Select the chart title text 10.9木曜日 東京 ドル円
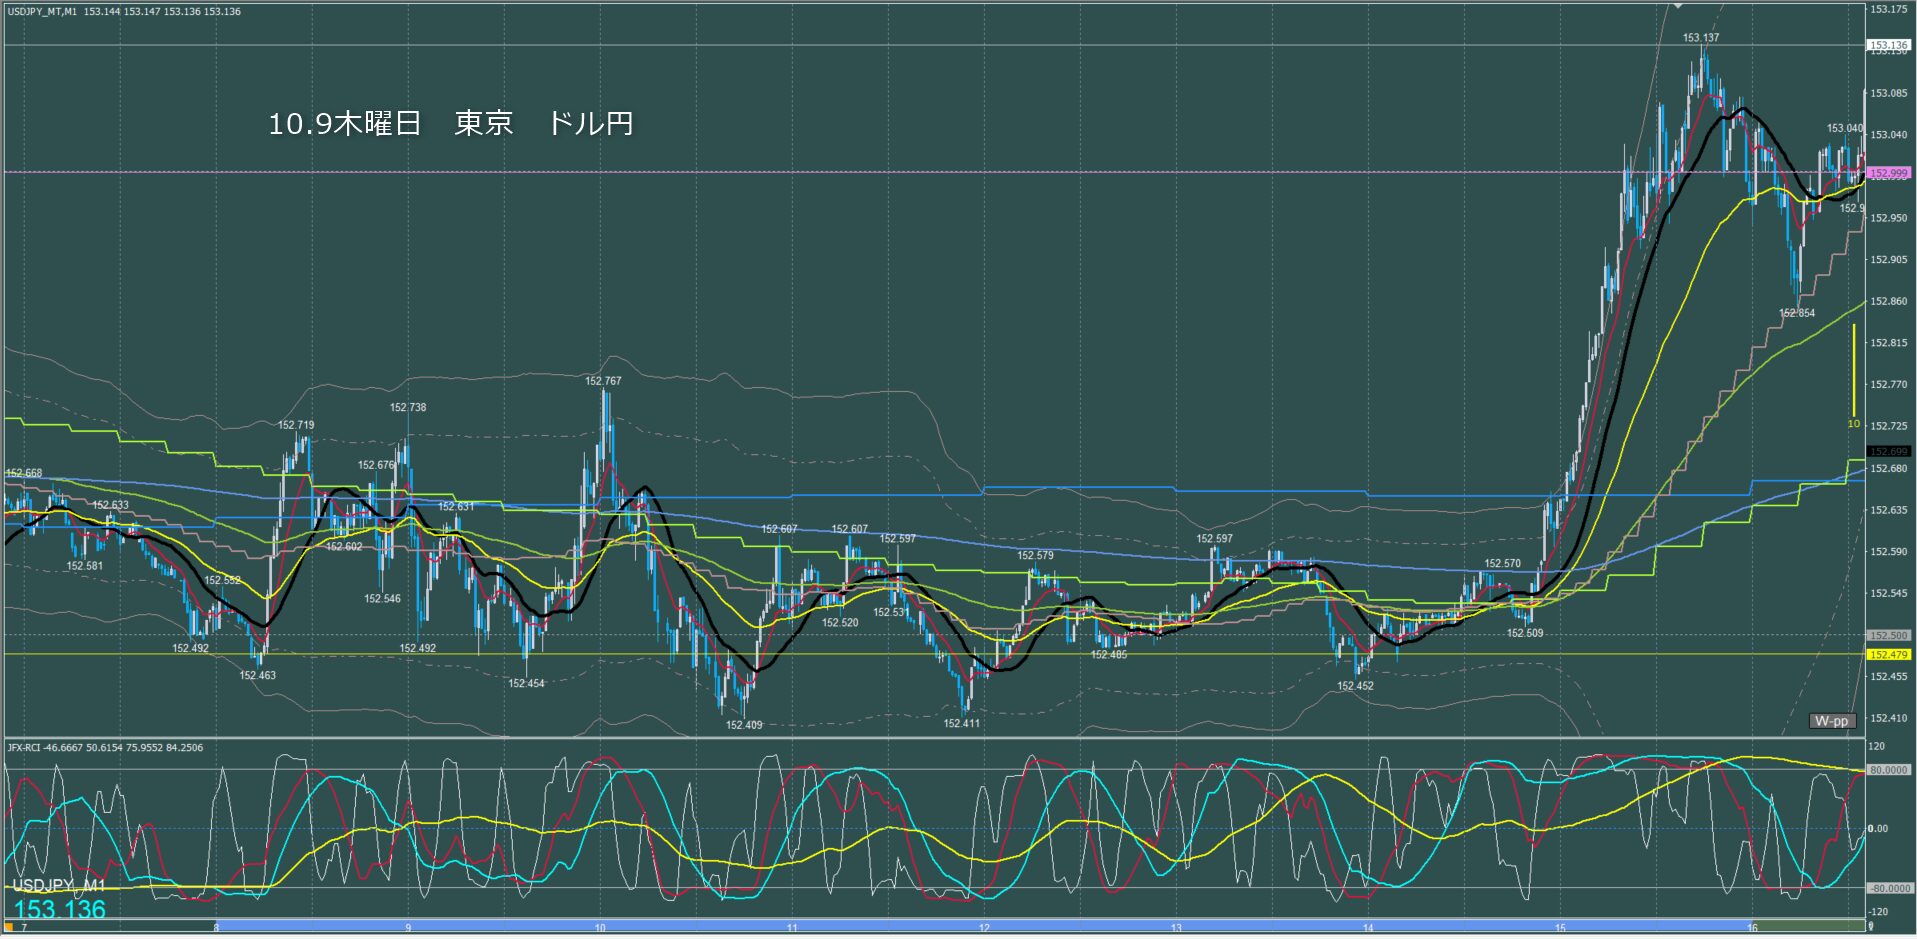Viewport: 1917px width, 939px height. coord(450,123)
